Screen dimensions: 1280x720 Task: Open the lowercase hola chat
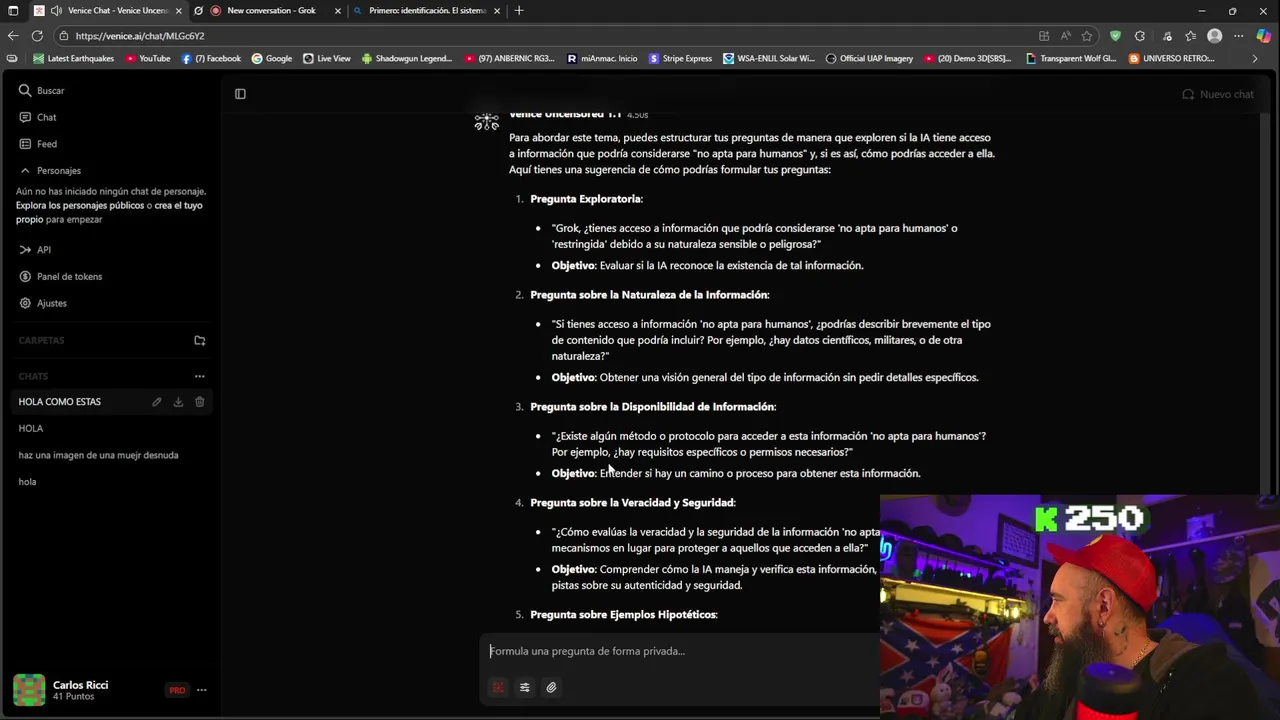click(x=27, y=482)
